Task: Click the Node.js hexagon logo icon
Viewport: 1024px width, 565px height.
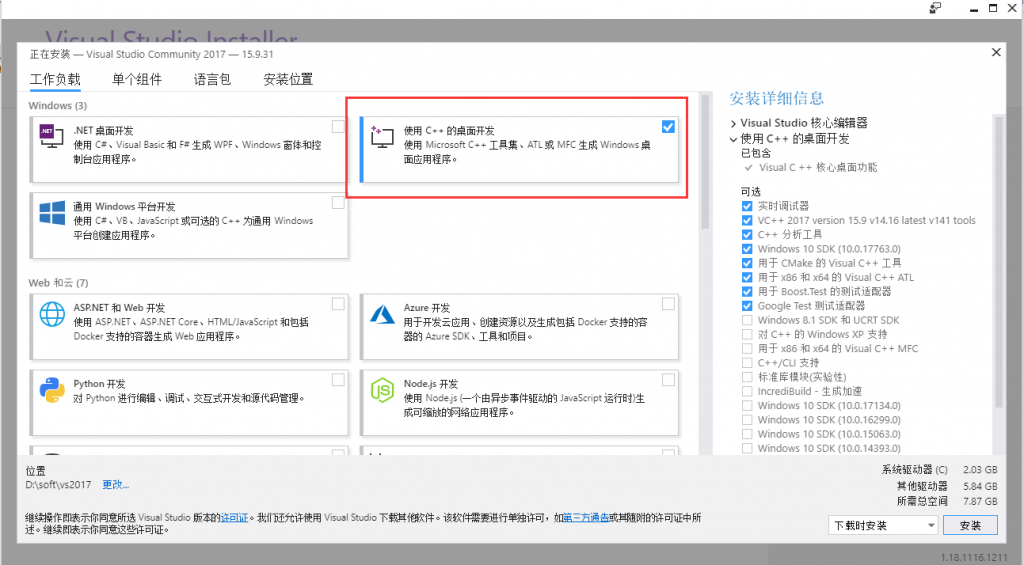Action: coord(382,390)
